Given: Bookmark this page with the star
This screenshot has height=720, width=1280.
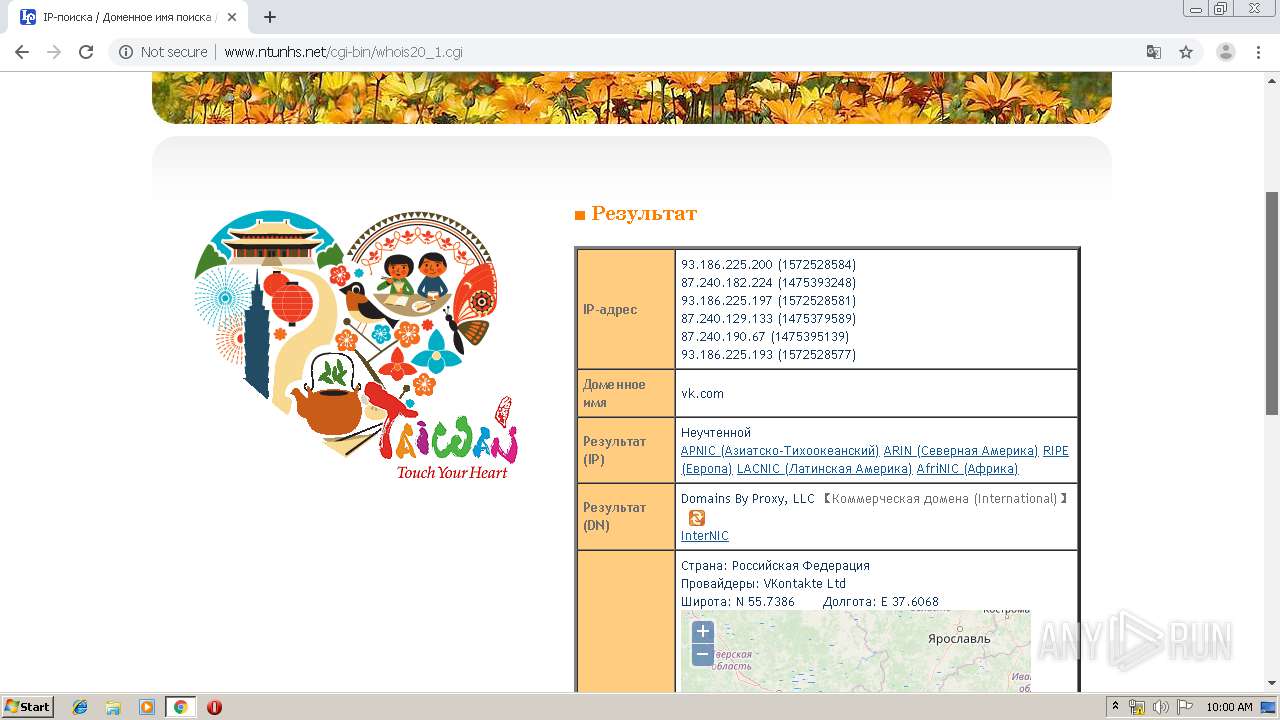Looking at the screenshot, I should coord(1186,52).
